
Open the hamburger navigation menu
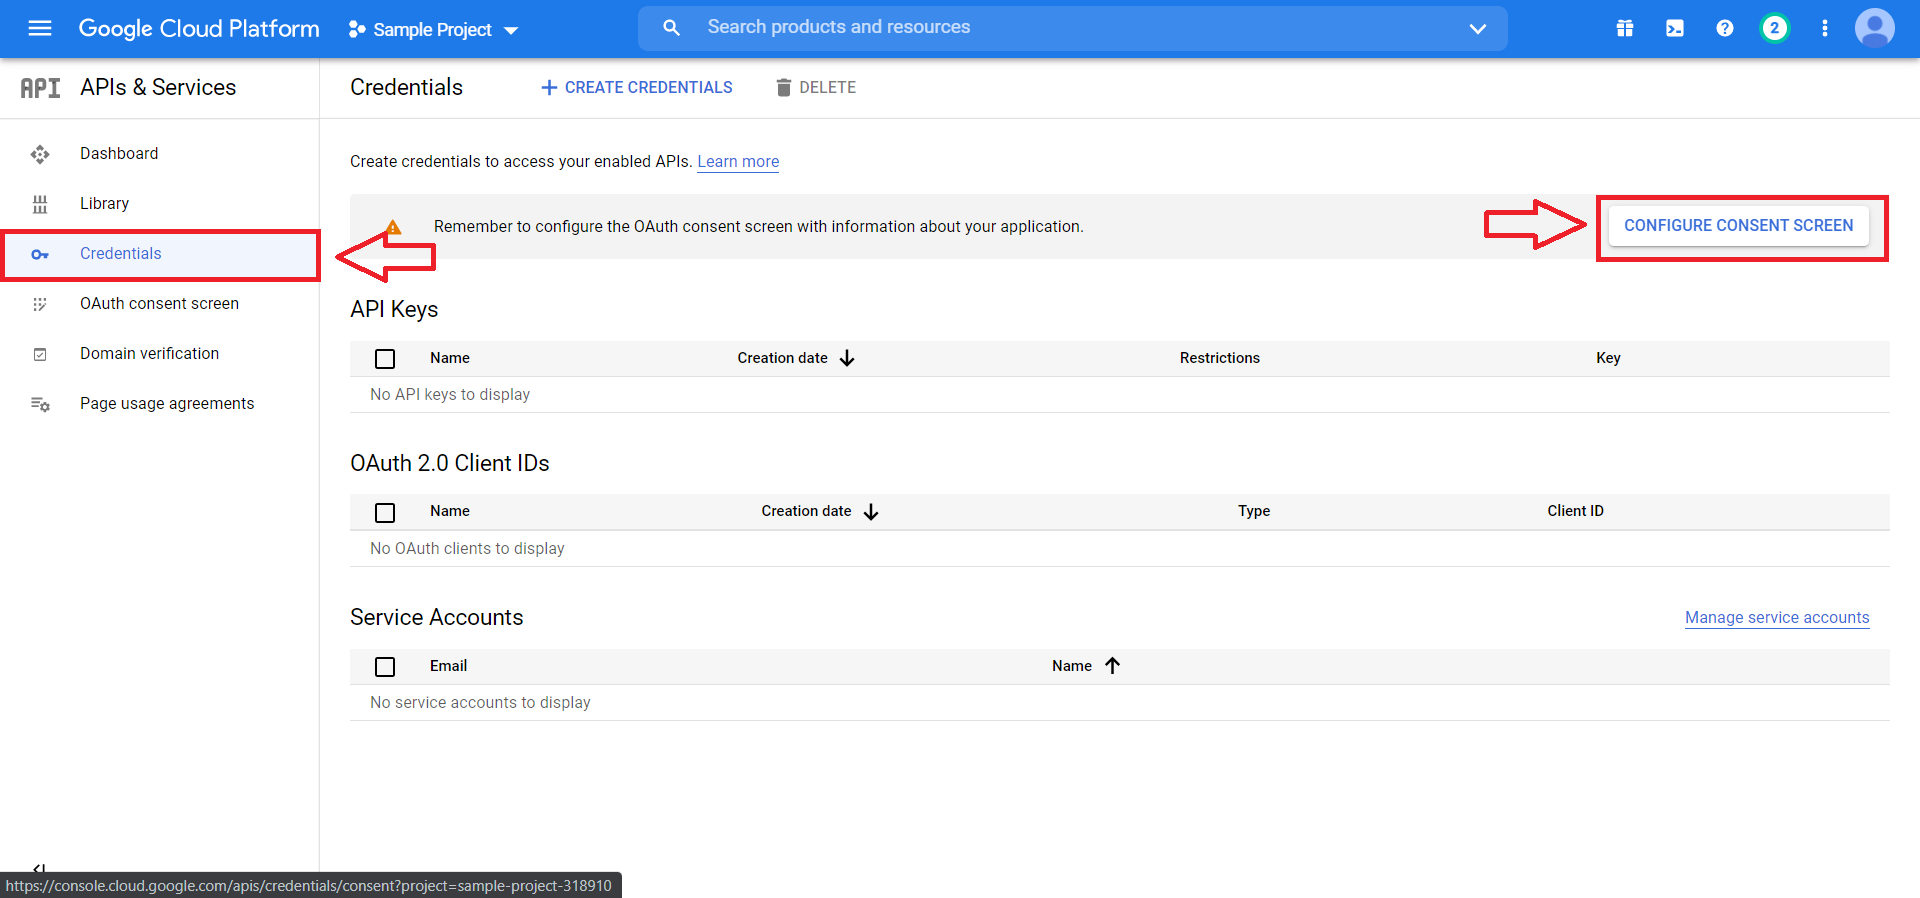click(x=40, y=28)
